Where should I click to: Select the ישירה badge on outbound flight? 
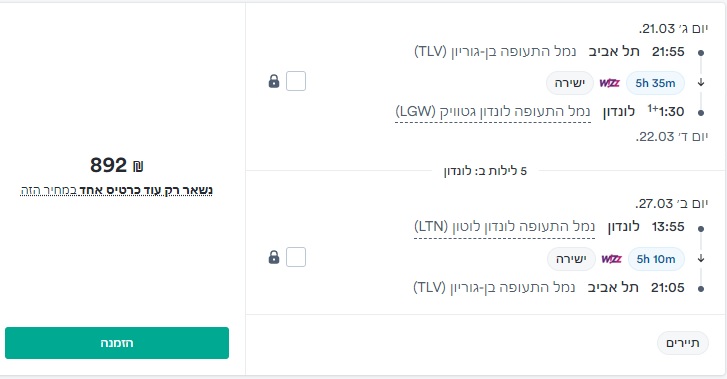point(569,83)
